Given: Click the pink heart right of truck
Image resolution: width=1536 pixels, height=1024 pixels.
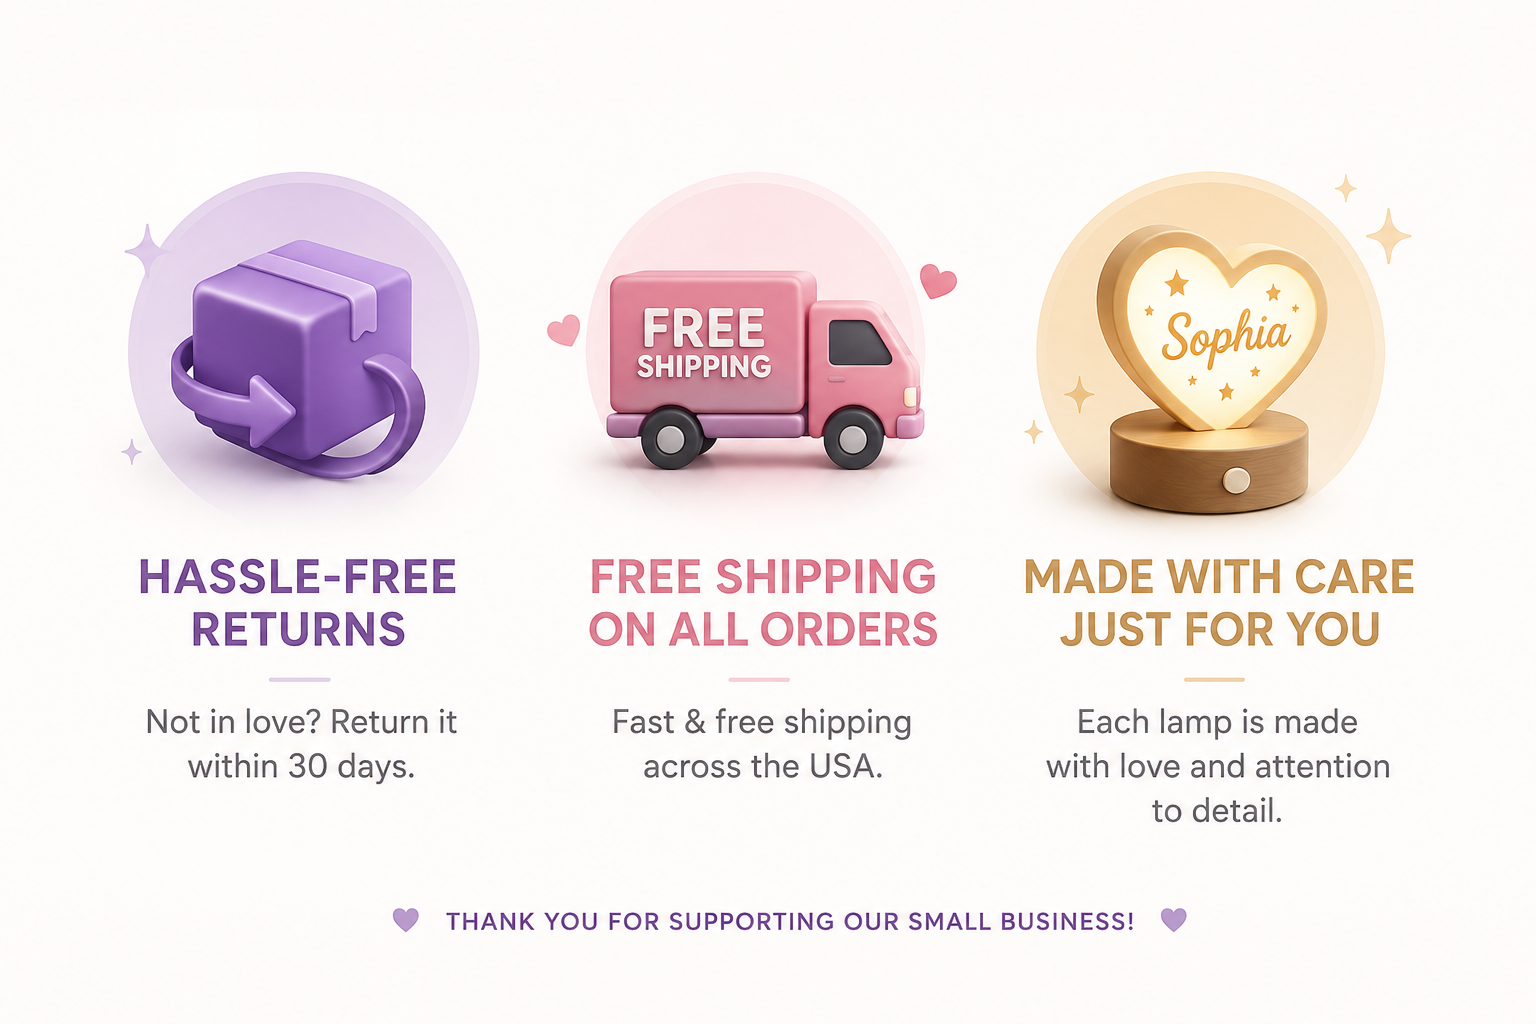Looking at the screenshot, I should click(x=938, y=280).
